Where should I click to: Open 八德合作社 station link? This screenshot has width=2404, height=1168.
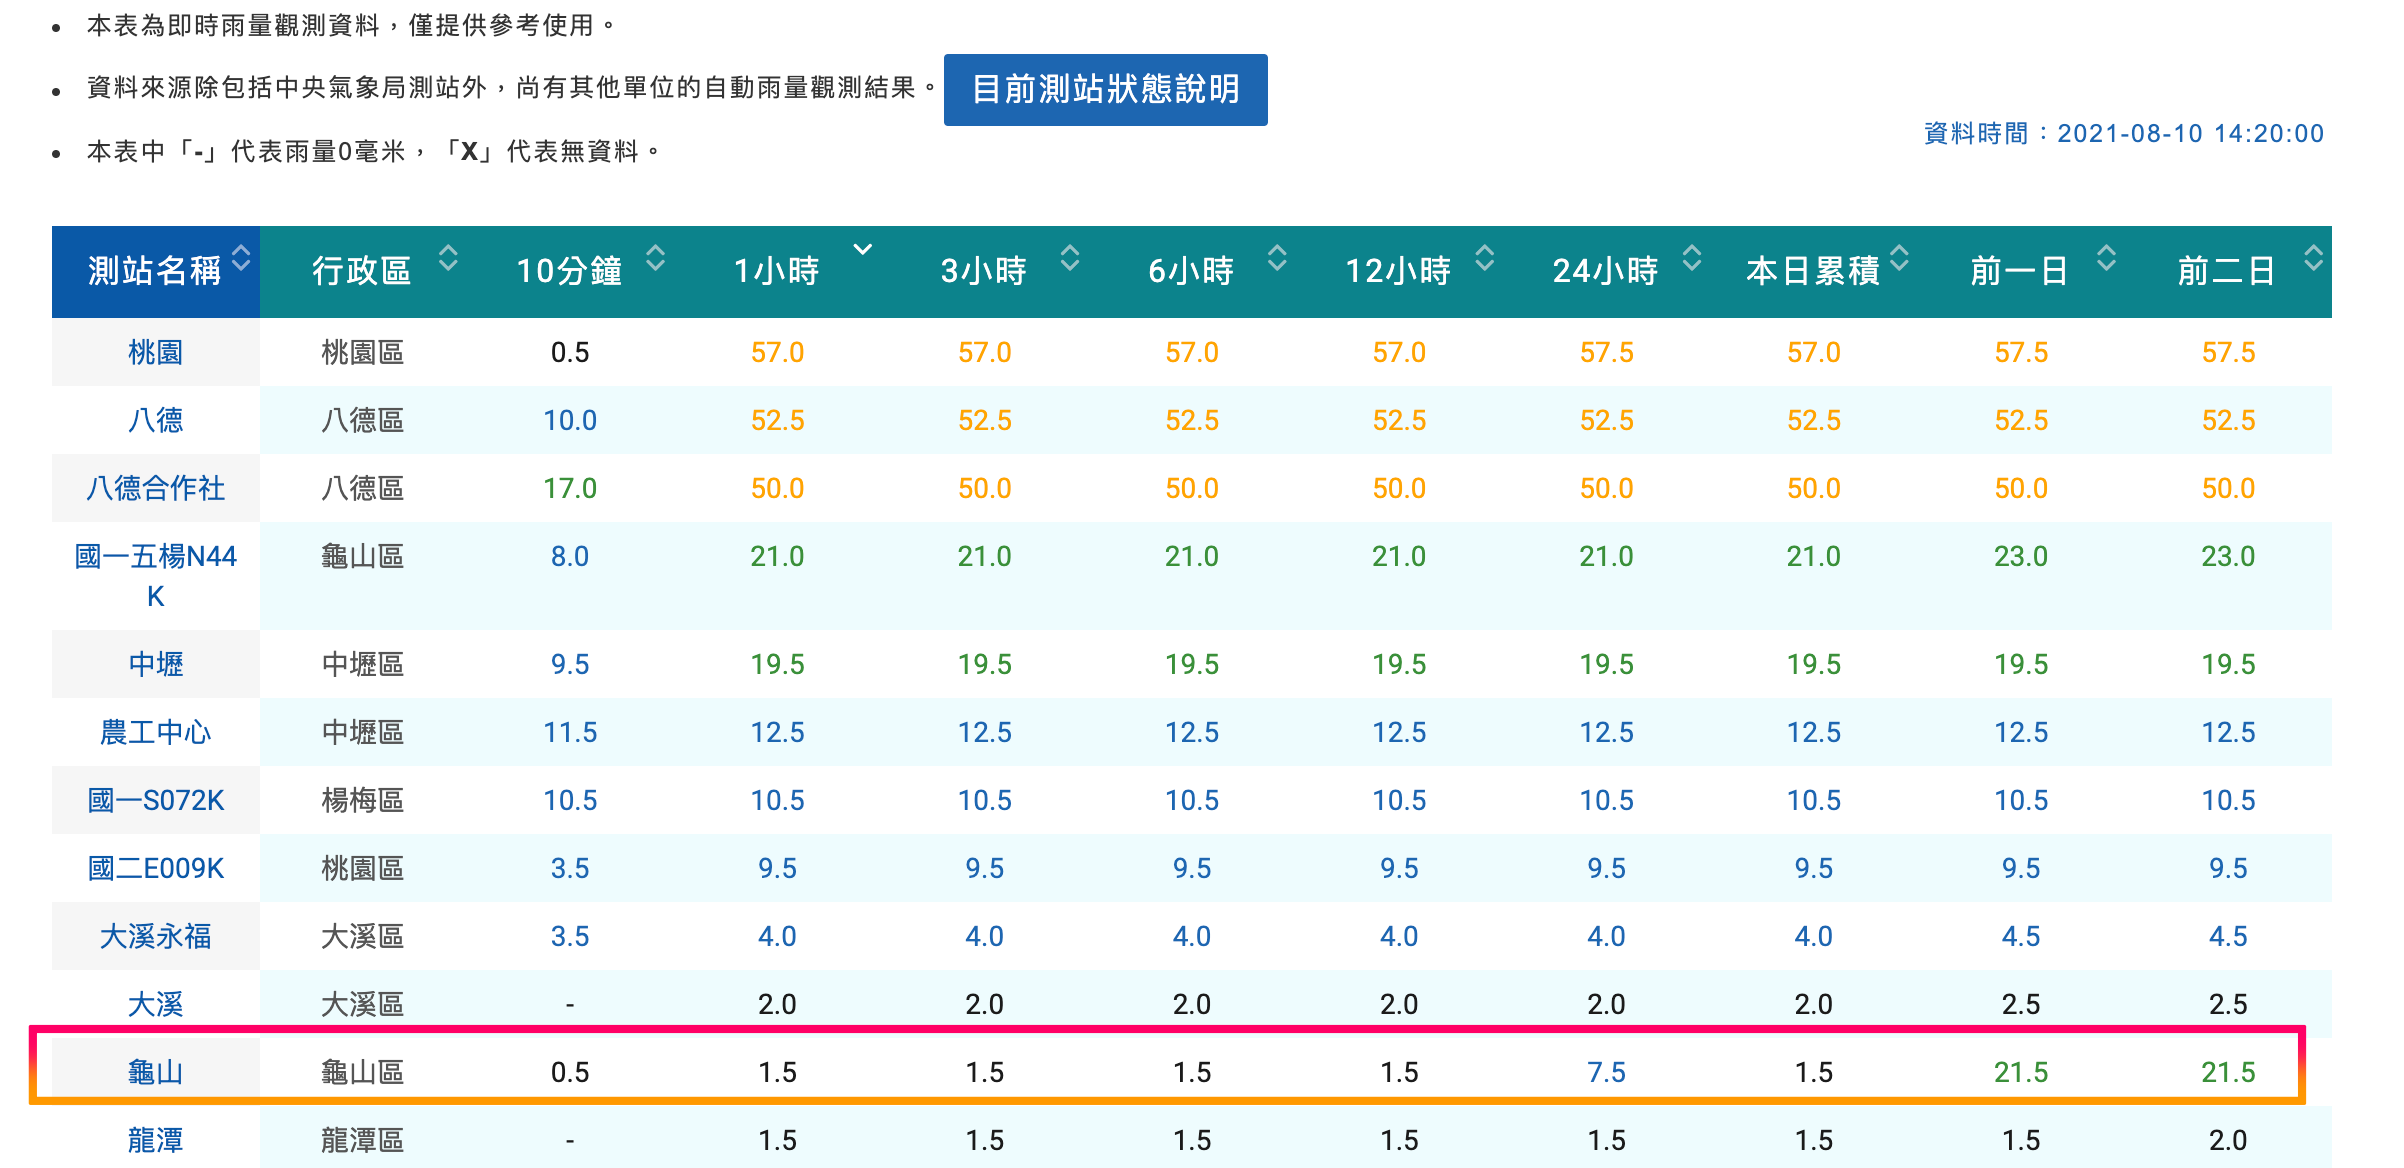click(x=155, y=488)
